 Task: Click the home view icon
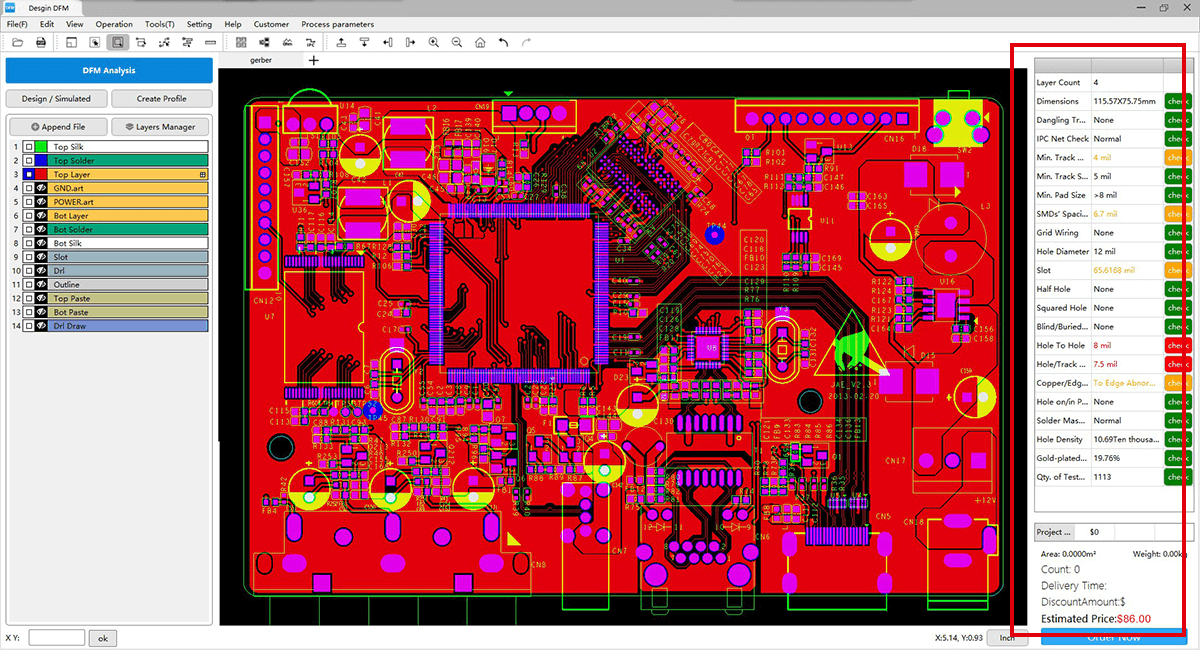point(480,43)
